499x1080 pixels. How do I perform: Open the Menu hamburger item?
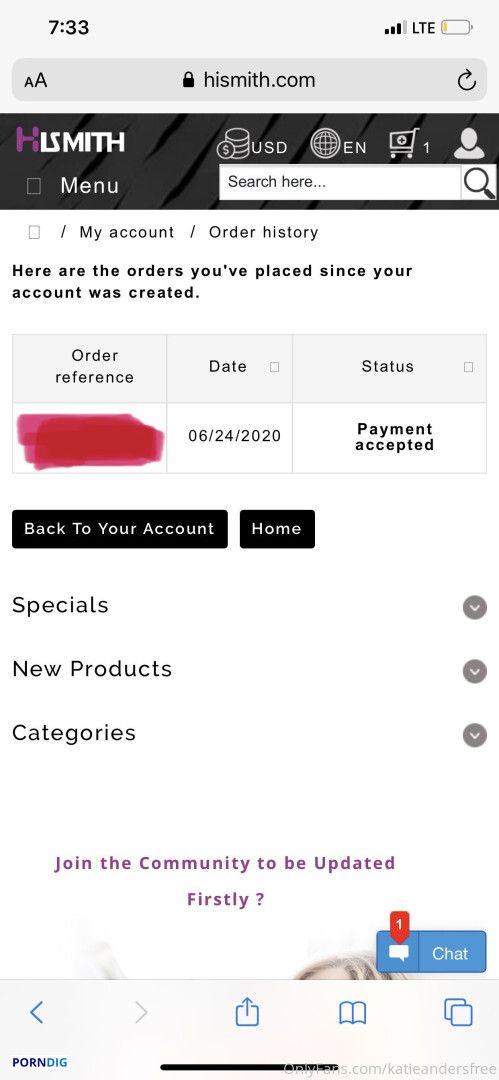[x=72, y=185]
